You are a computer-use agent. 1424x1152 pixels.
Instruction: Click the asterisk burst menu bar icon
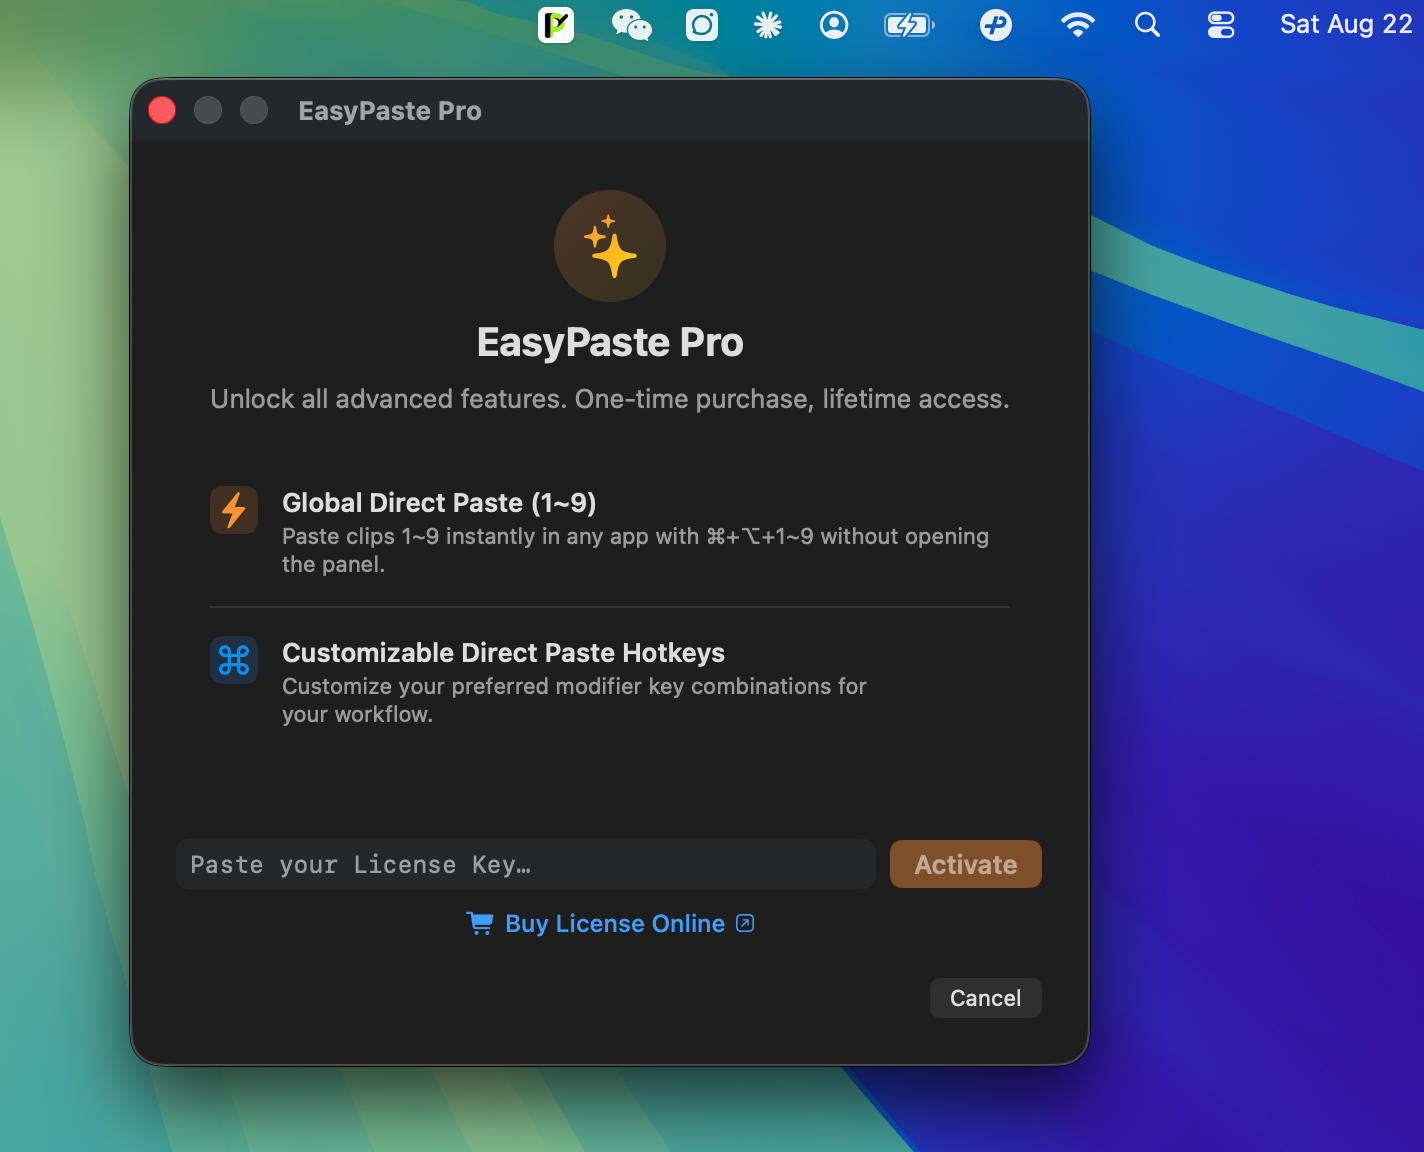coord(768,24)
